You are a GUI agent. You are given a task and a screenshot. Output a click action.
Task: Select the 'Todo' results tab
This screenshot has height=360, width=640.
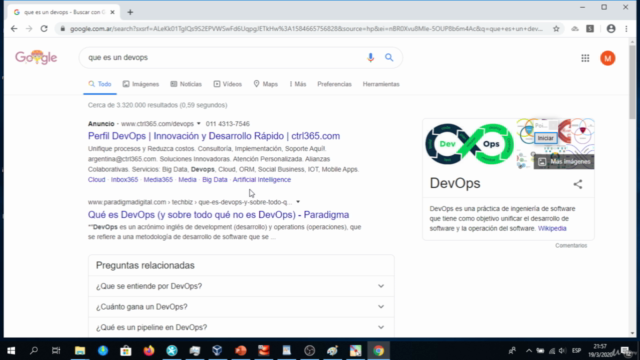(100, 84)
